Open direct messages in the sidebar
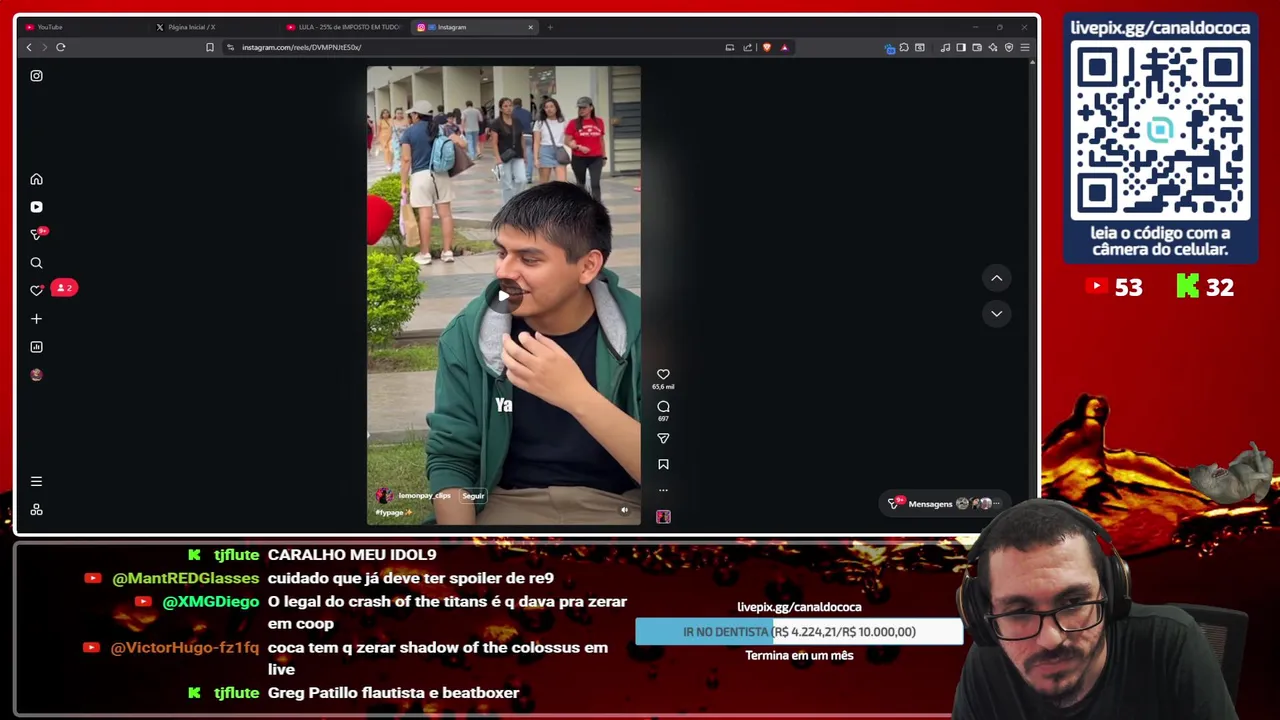Image resolution: width=1280 pixels, height=720 pixels. 36,234
